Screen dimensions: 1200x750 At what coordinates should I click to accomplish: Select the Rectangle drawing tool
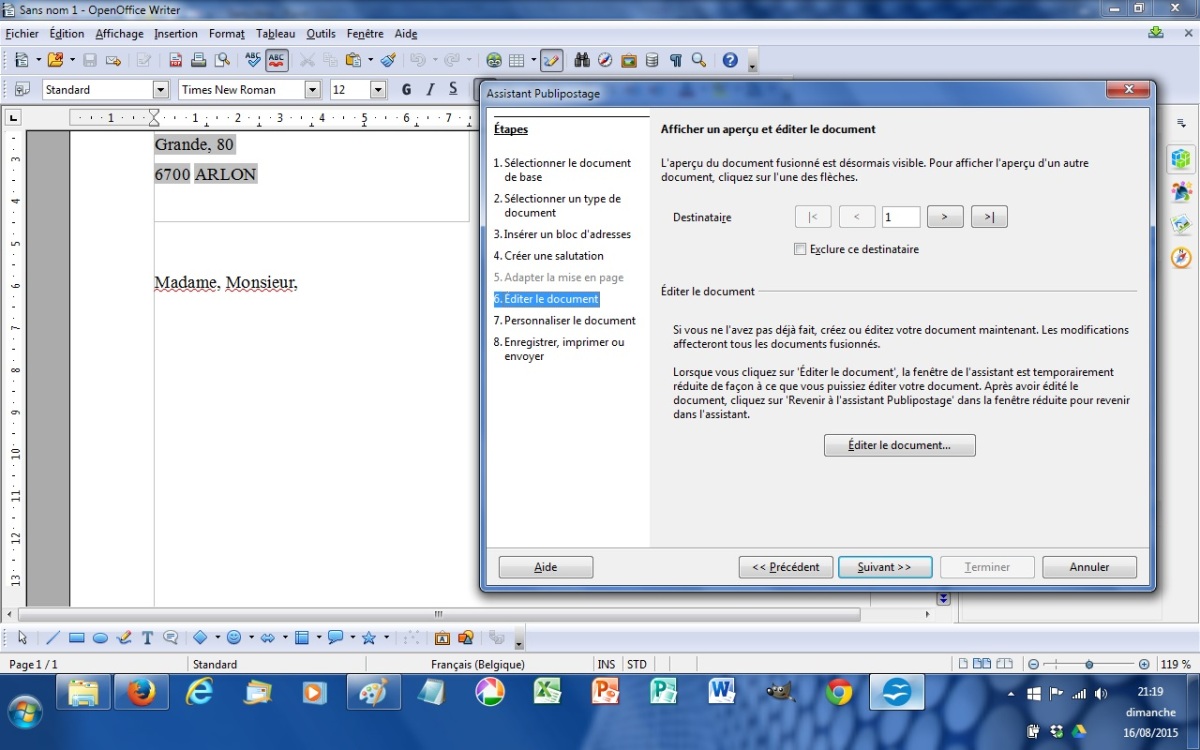click(77, 637)
